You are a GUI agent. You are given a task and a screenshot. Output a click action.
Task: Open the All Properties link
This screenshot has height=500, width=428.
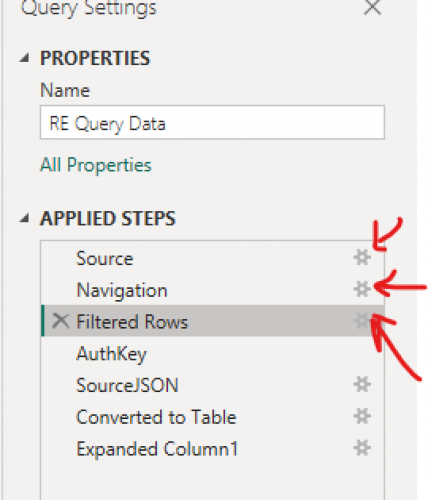click(96, 165)
